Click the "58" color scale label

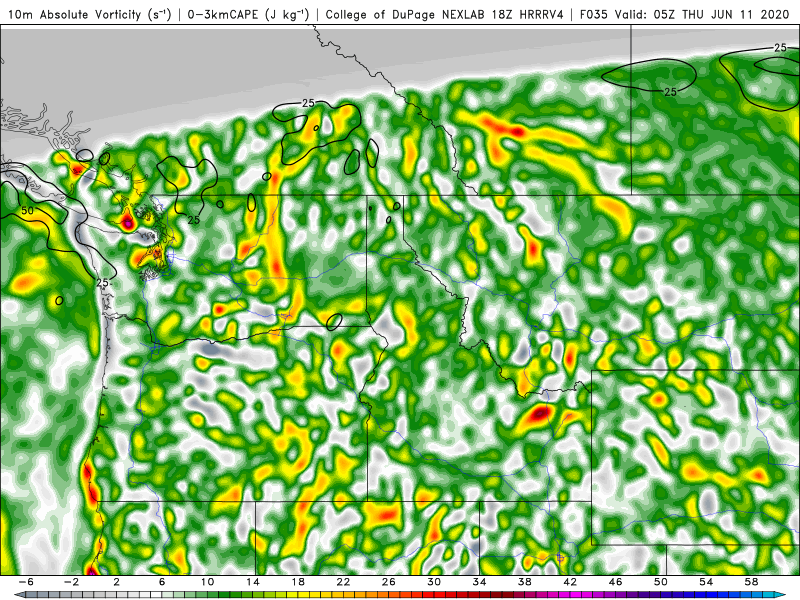tap(752, 582)
